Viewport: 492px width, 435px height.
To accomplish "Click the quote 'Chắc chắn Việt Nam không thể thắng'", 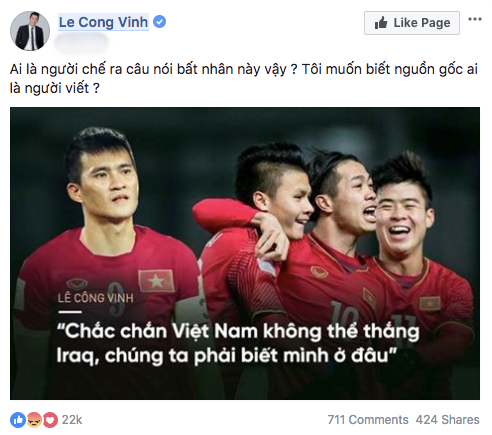I will click(238, 331).
